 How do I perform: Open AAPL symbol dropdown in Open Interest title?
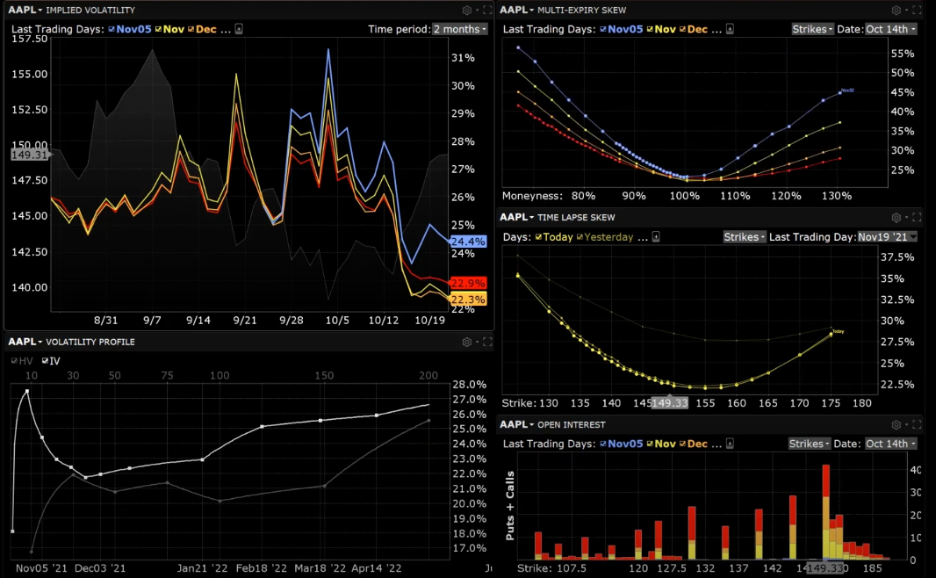516,425
